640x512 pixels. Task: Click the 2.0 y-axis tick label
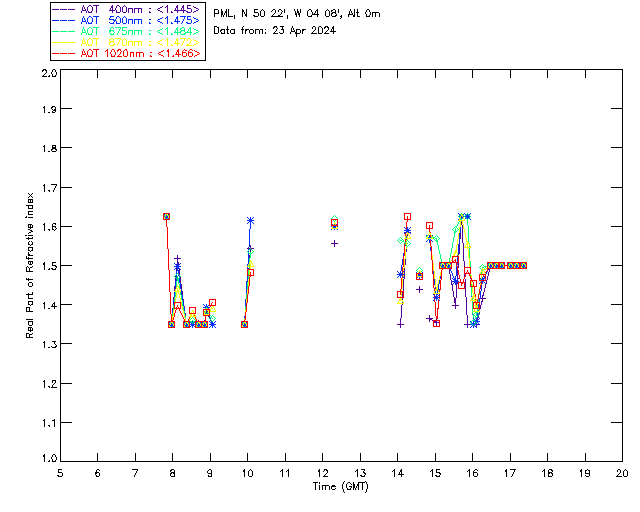click(49, 73)
